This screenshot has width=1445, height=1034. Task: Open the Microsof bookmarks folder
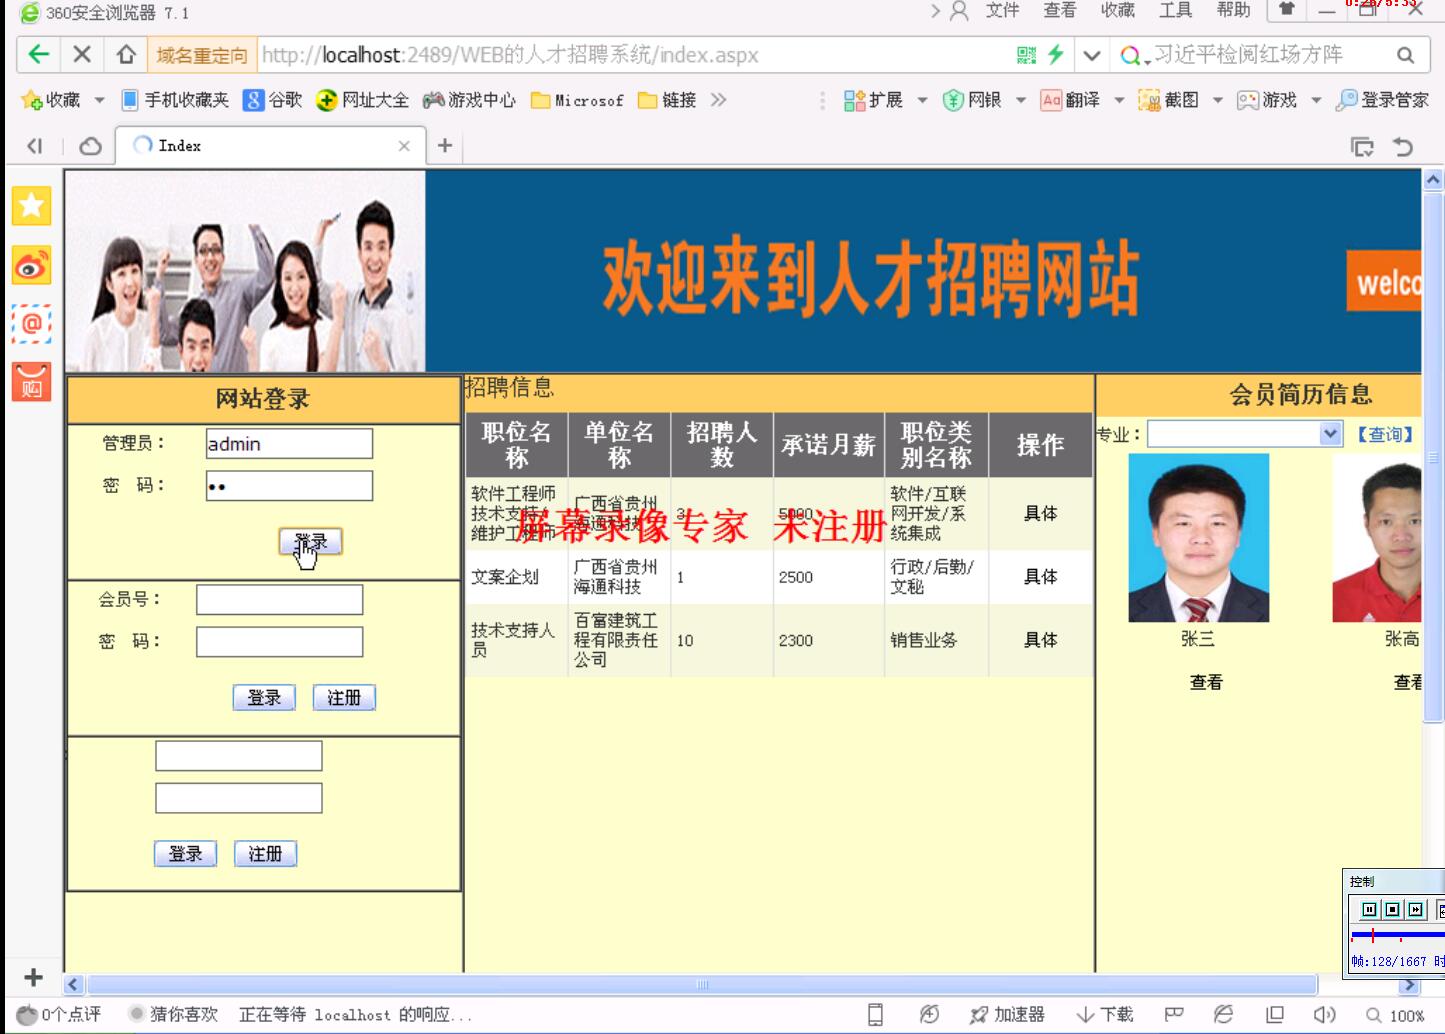coord(577,100)
